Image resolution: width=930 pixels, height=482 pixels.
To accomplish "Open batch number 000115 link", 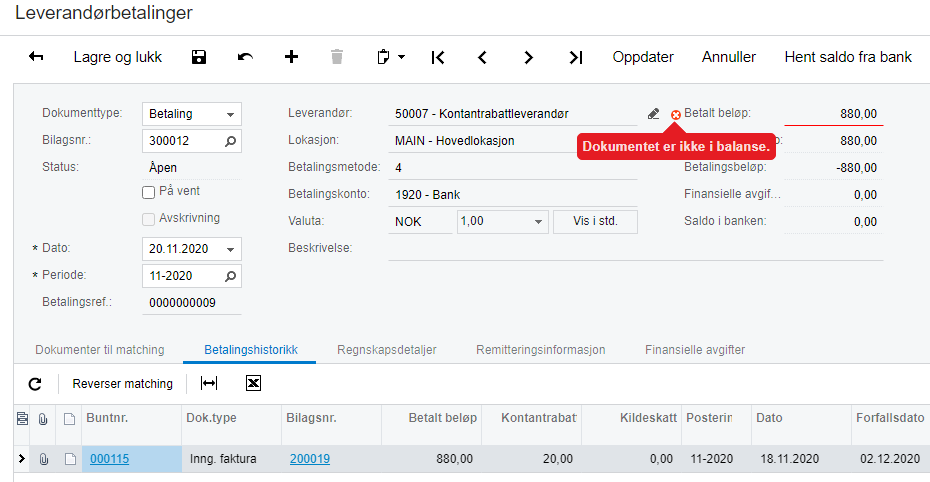I will pyautogui.click(x=109, y=459).
